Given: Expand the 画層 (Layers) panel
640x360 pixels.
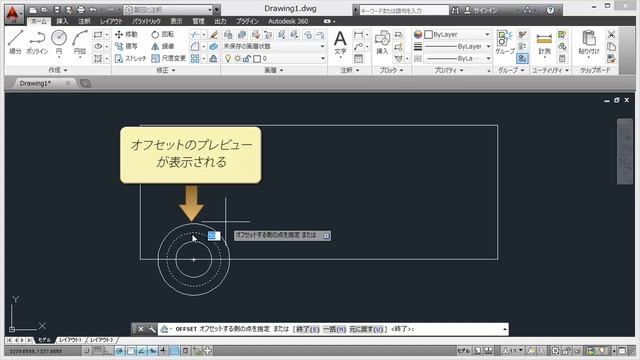Looking at the screenshot, I should click(274, 70).
